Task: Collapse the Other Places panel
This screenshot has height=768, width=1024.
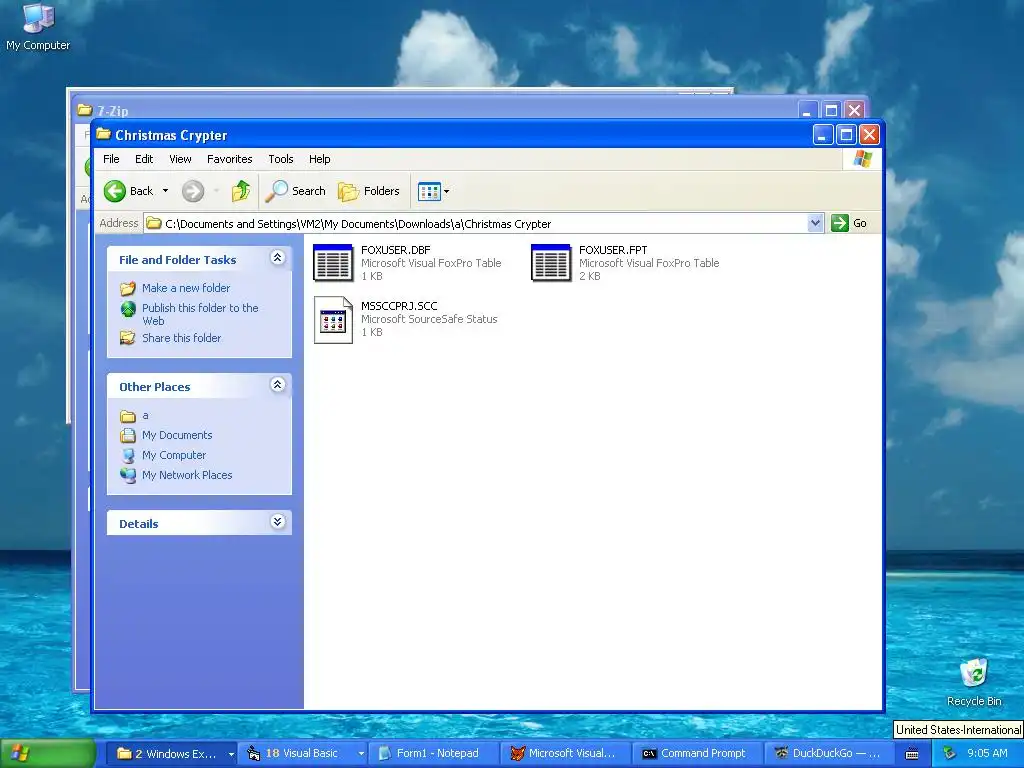Action: pos(278,385)
